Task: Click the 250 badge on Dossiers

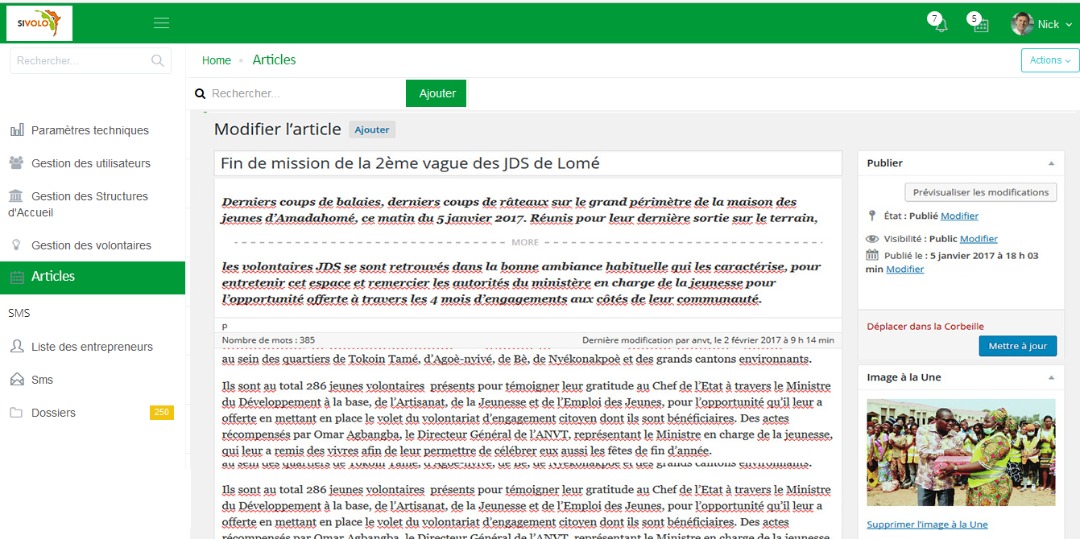Action: click(x=162, y=412)
